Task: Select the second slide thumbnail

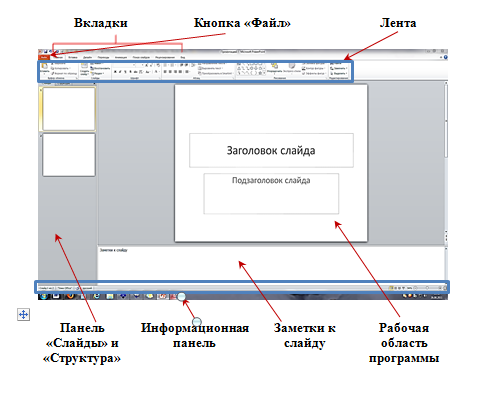Action: click(x=69, y=155)
